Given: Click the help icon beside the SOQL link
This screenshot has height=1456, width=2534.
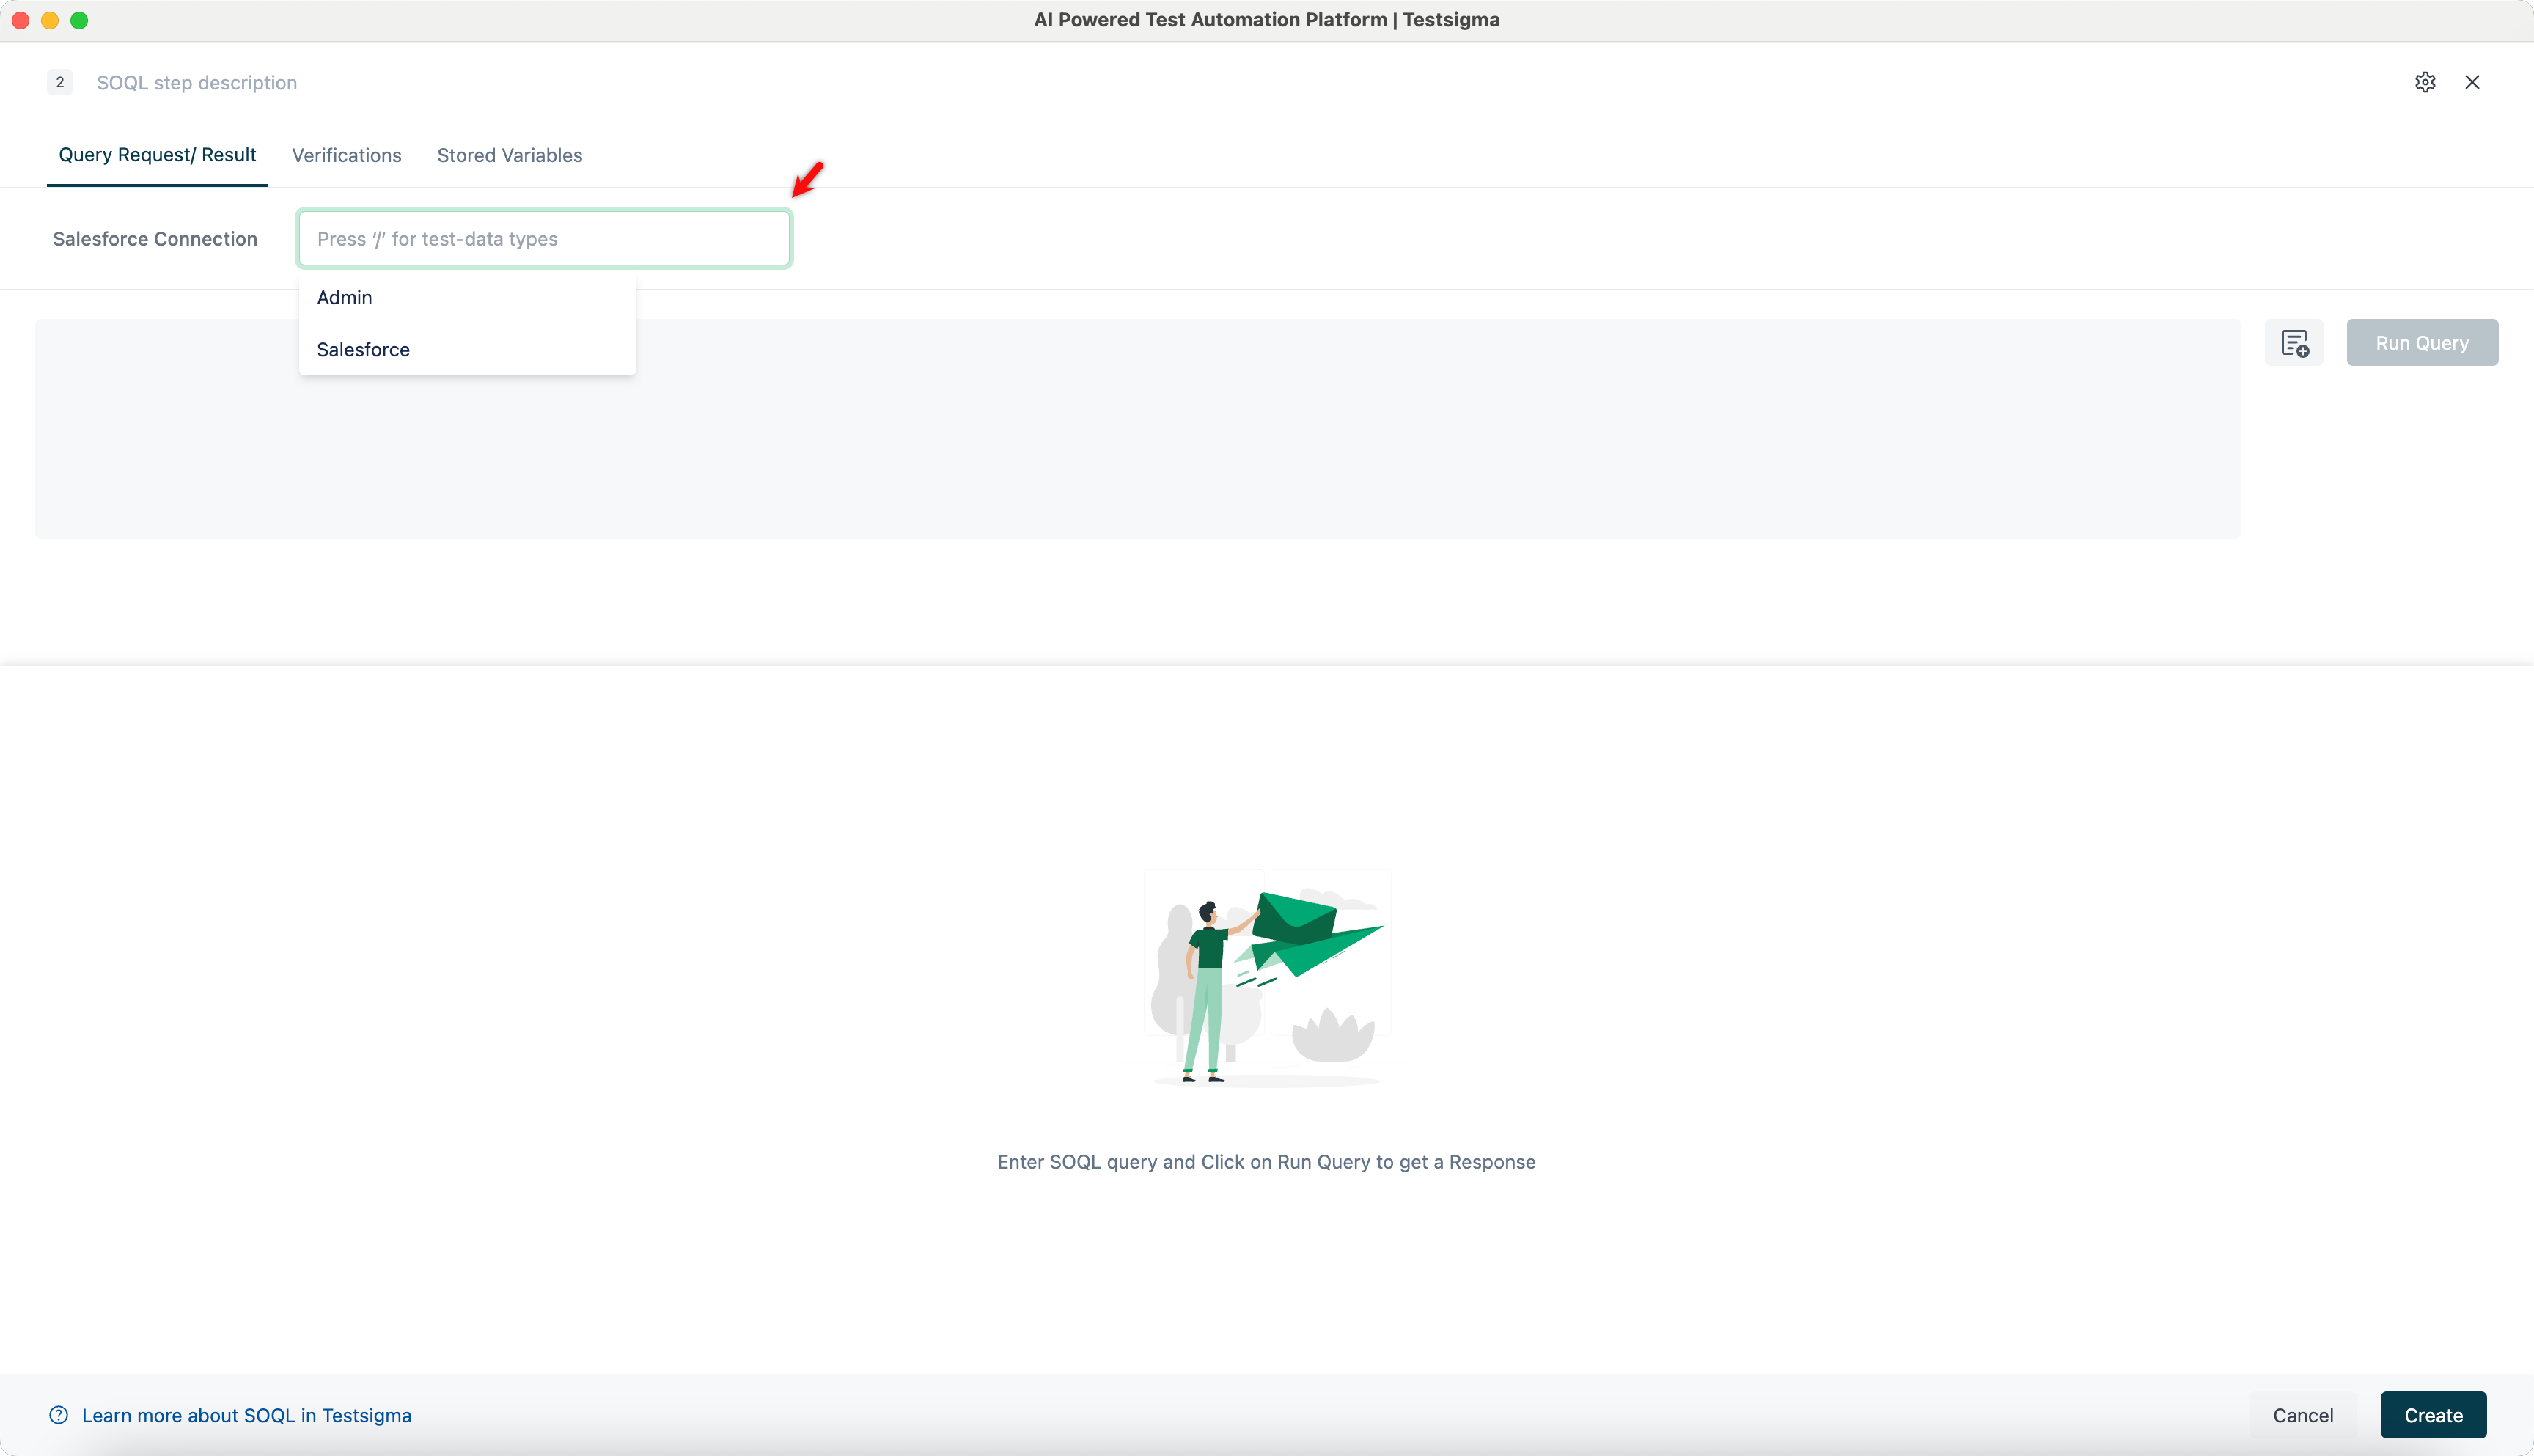Looking at the screenshot, I should 58,1414.
